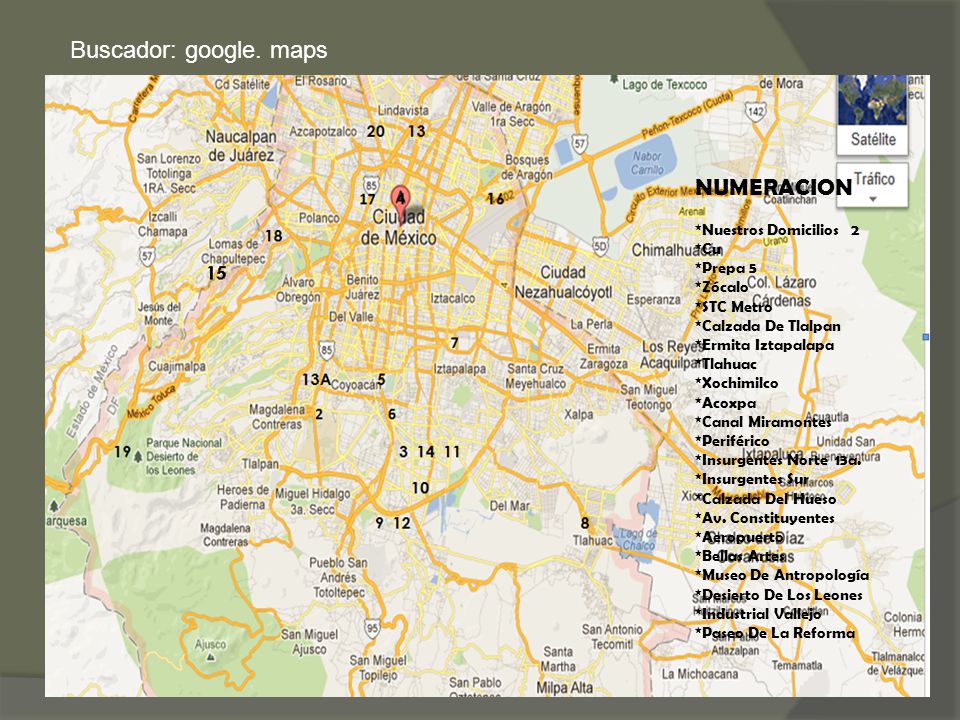Select '*Av. Constituyentes' in the legend

pyautogui.click(x=765, y=518)
